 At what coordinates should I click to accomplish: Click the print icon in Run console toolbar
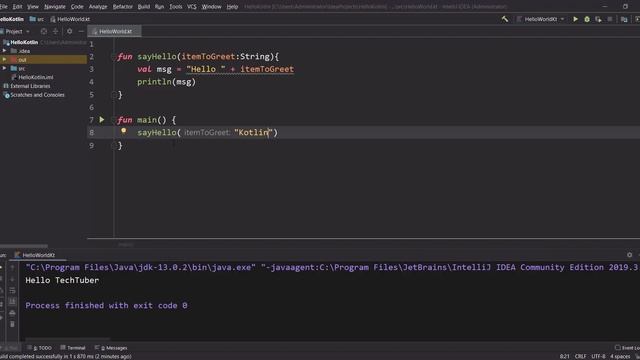12,313
